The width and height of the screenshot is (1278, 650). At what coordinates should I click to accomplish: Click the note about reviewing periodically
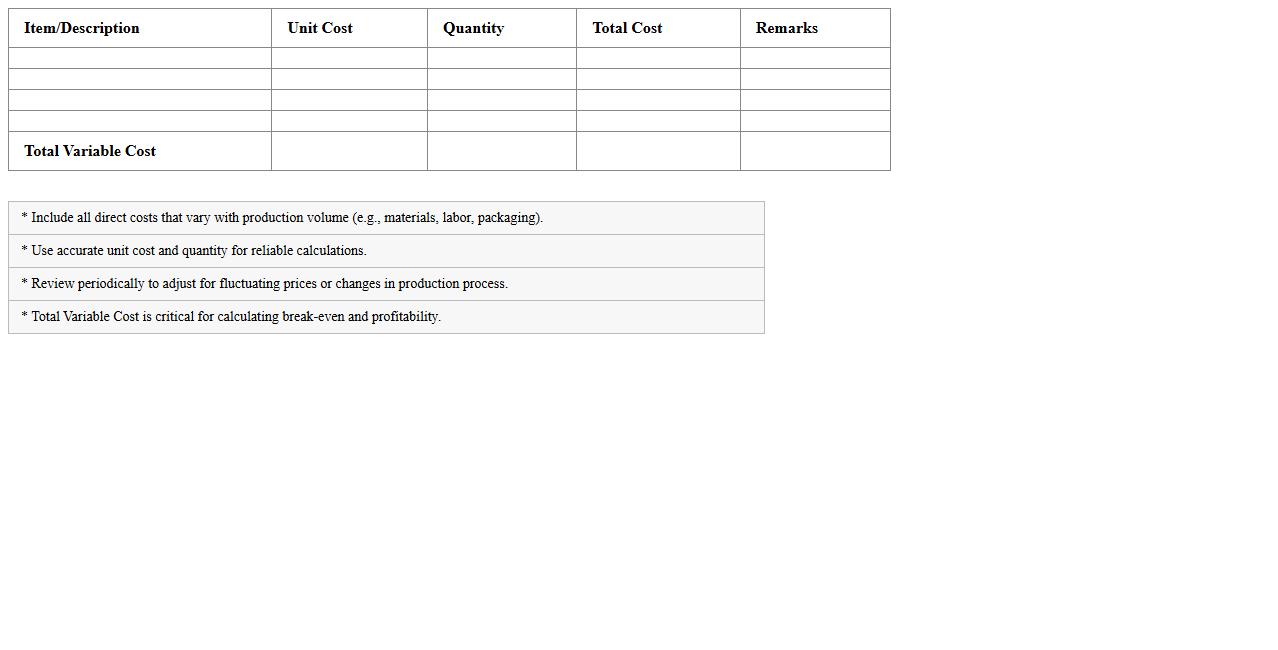[x=265, y=284]
